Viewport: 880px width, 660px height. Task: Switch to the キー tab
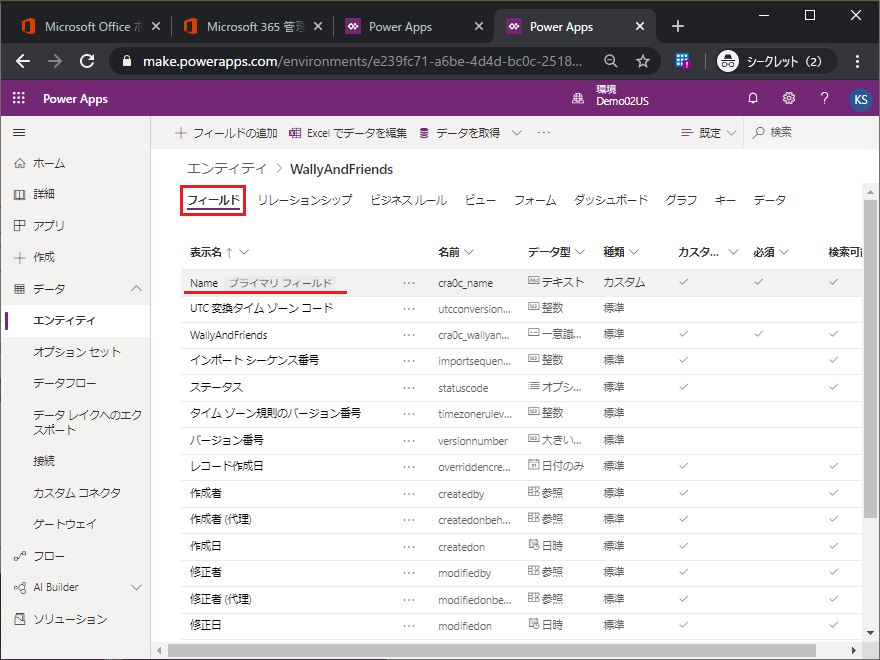pyautogui.click(x=725, y=200)
